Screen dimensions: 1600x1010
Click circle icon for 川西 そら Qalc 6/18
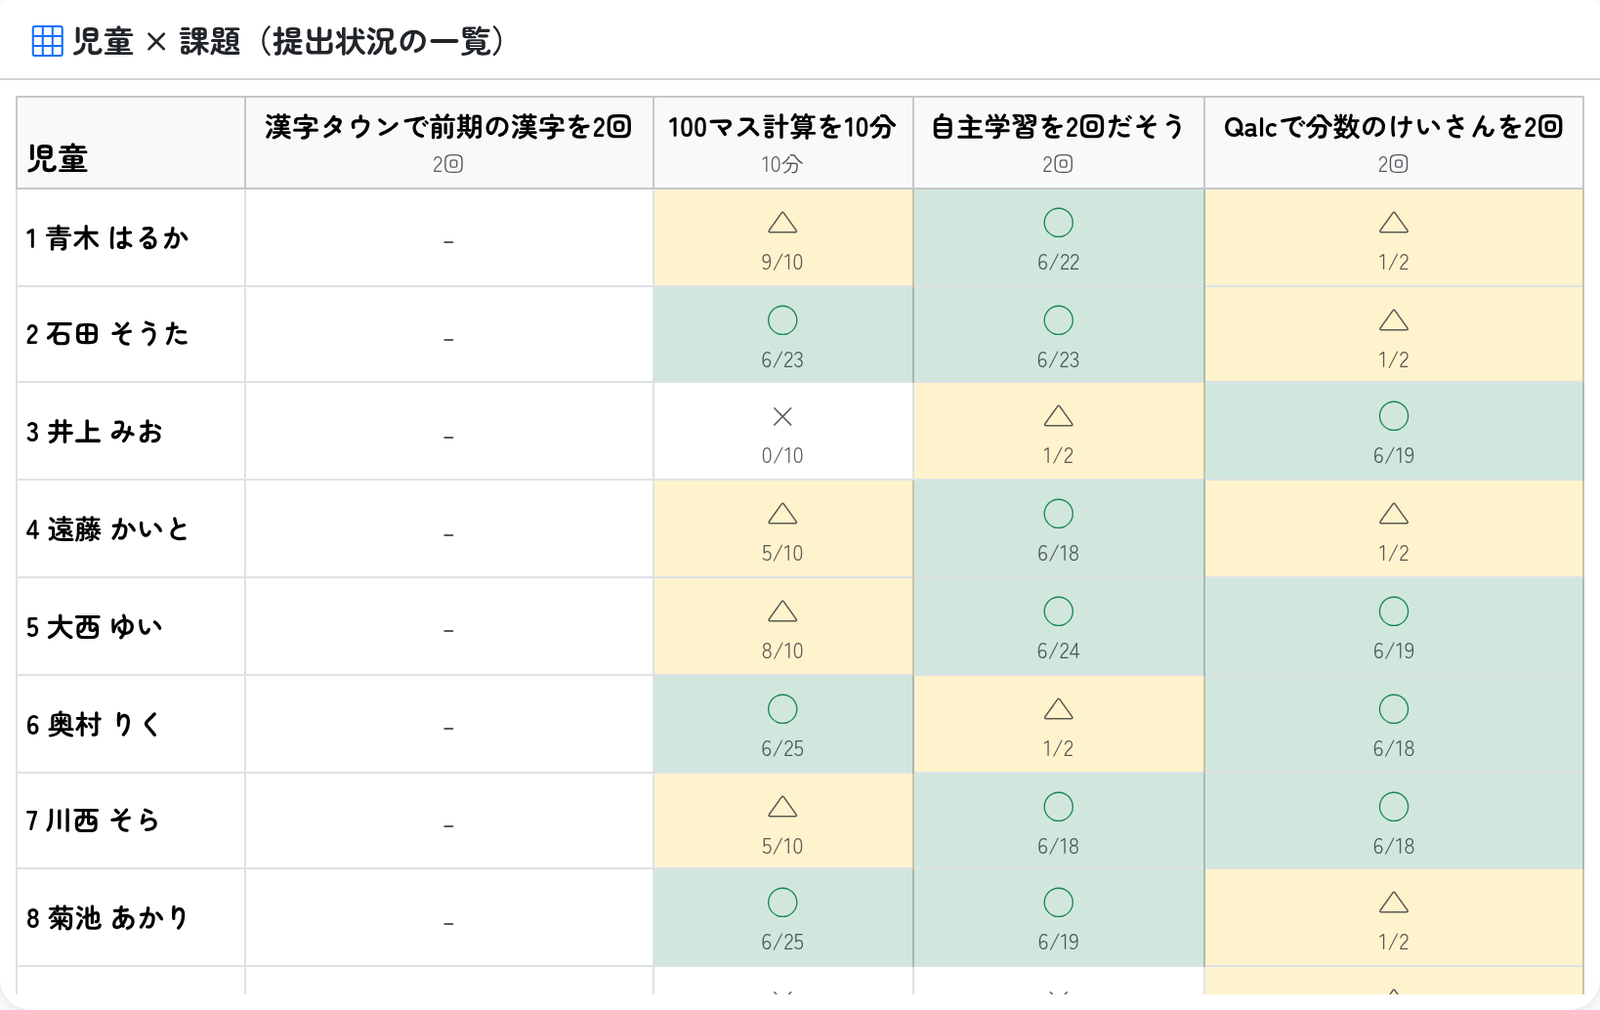point(1393,806)
